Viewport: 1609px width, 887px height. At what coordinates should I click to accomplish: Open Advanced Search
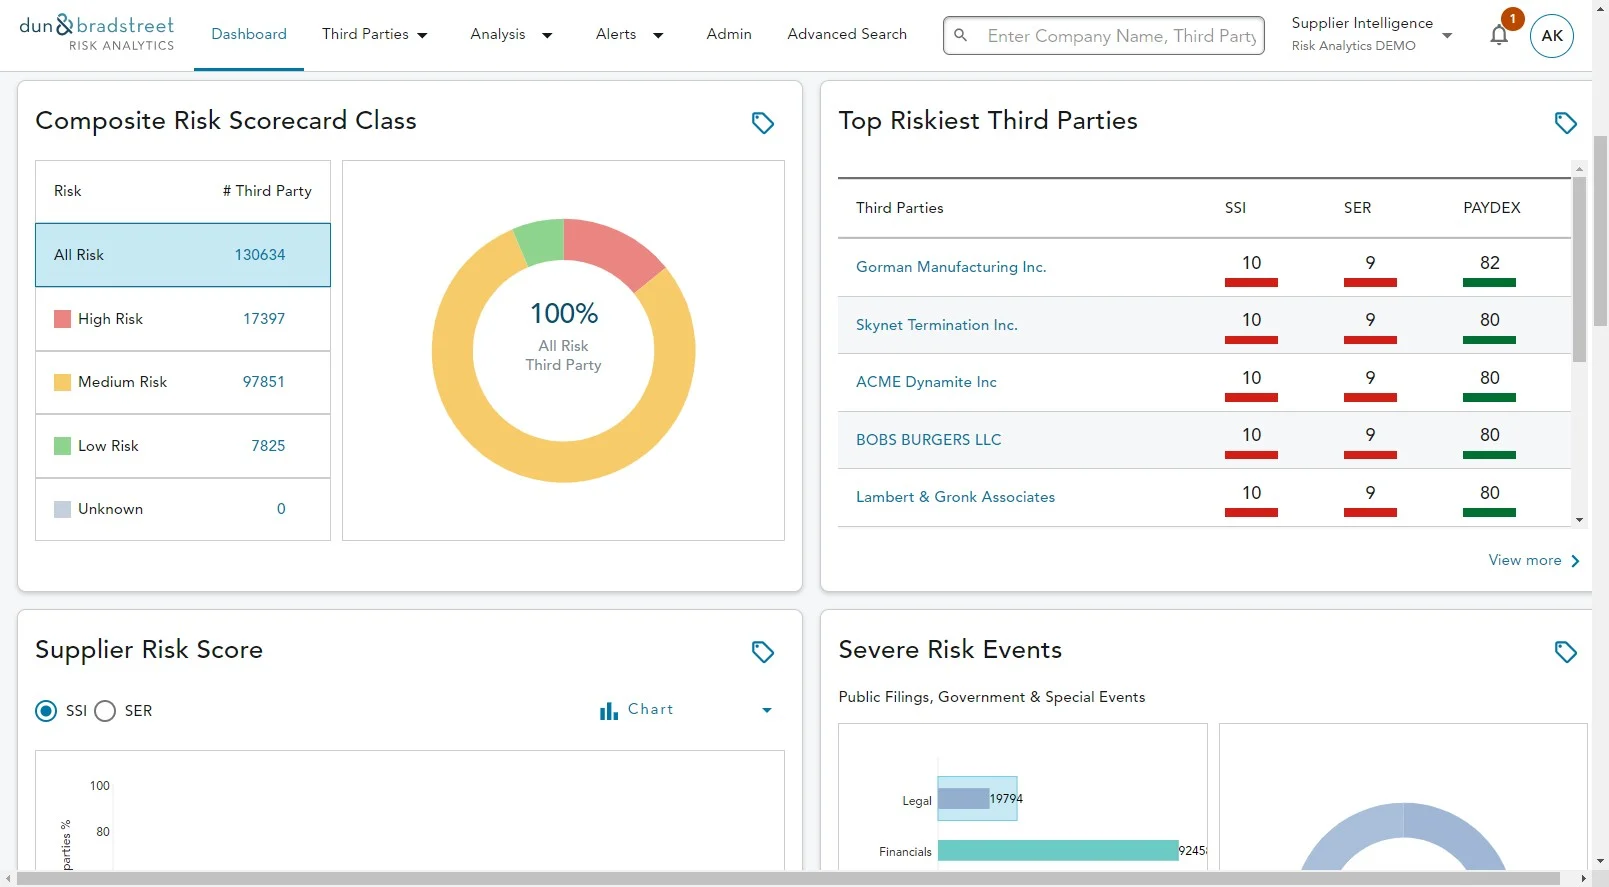point(847,34)
